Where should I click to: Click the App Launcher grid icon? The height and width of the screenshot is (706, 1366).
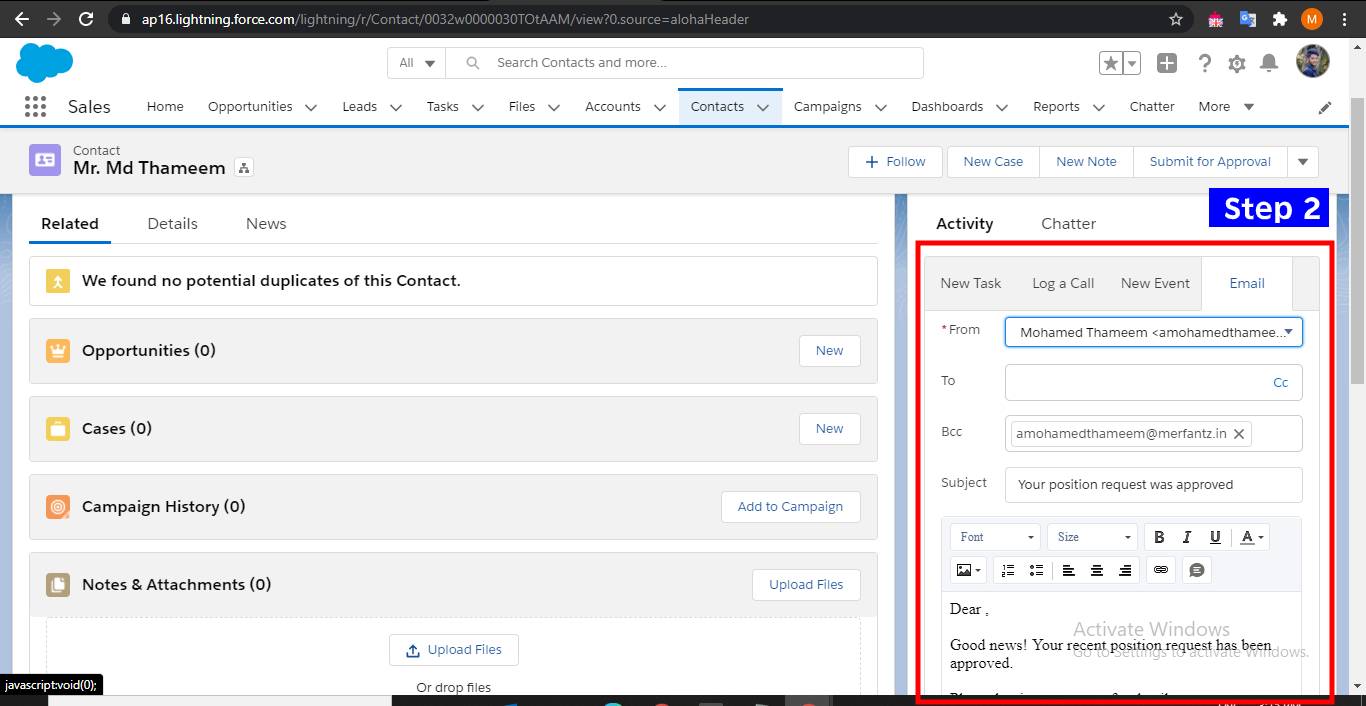pyautogui.click(x=35, y=106)
